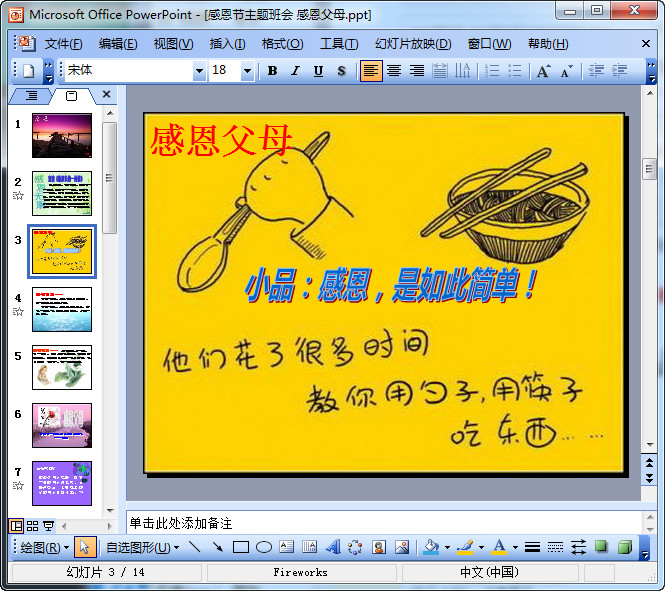Decrease font size with small A icon
The width and height of the screenshot is (665, 591).
coord(566,71)
